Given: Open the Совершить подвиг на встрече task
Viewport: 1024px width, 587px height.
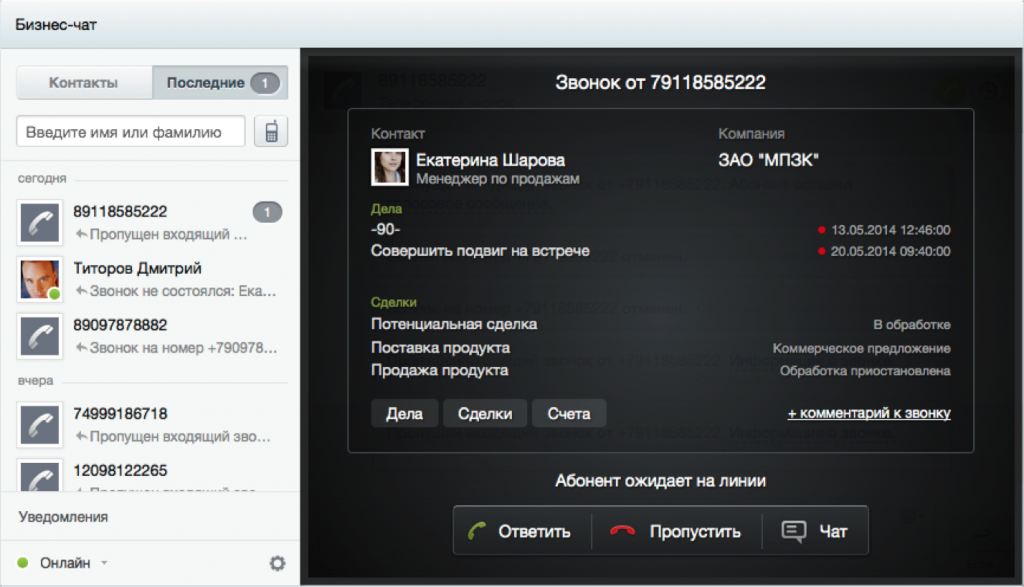Looking at the screenshot, I should point(480,251).
